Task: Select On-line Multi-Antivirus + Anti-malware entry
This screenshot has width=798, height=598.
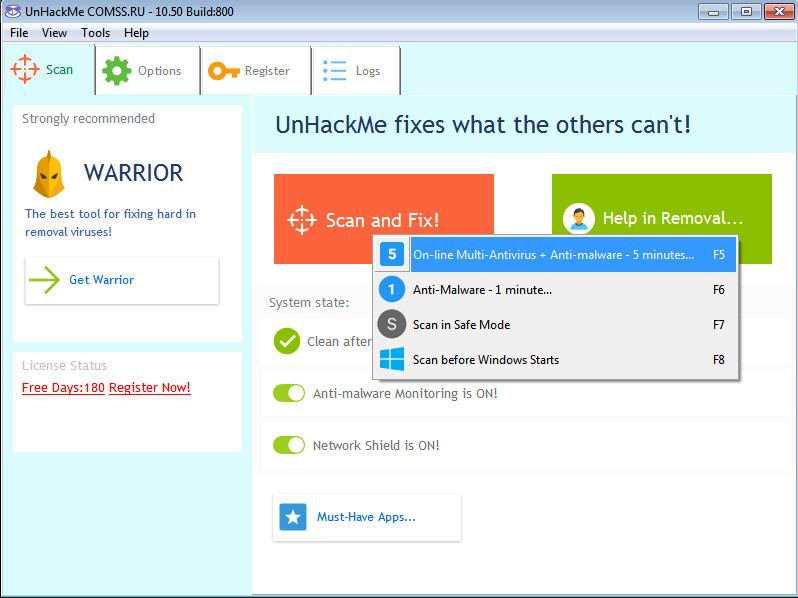Action: click(x=556, y=254)
